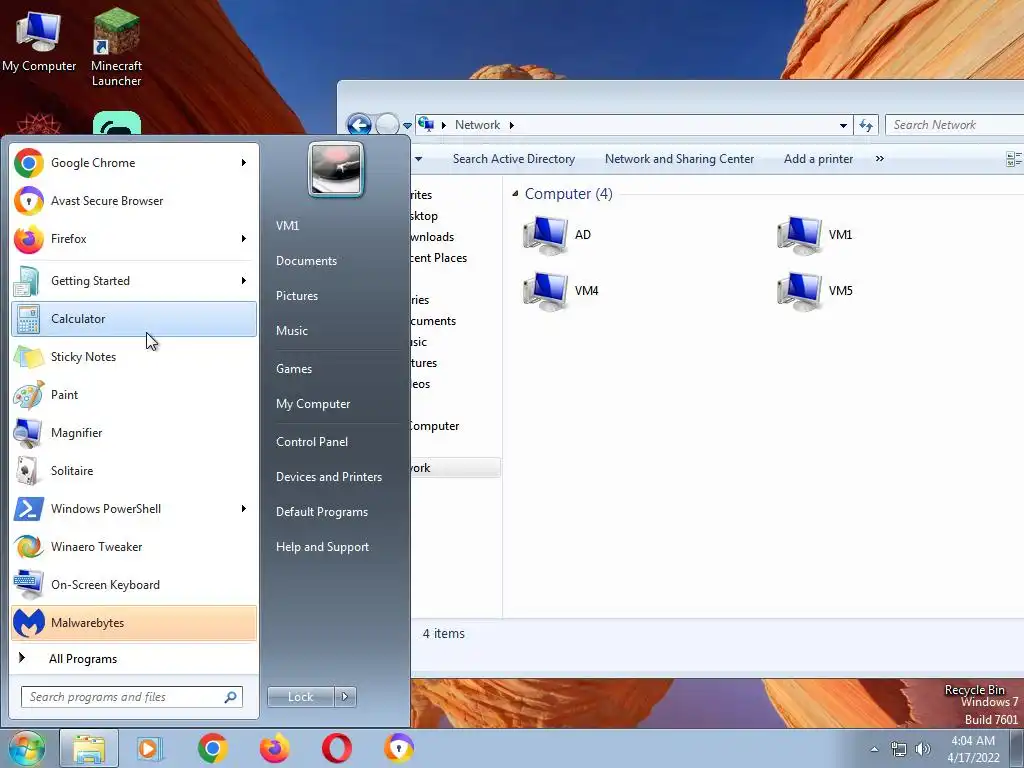Show more toolbar commands chevron
The height and width of the screenshot is (768, 1024).
click(x=880, y=159)
